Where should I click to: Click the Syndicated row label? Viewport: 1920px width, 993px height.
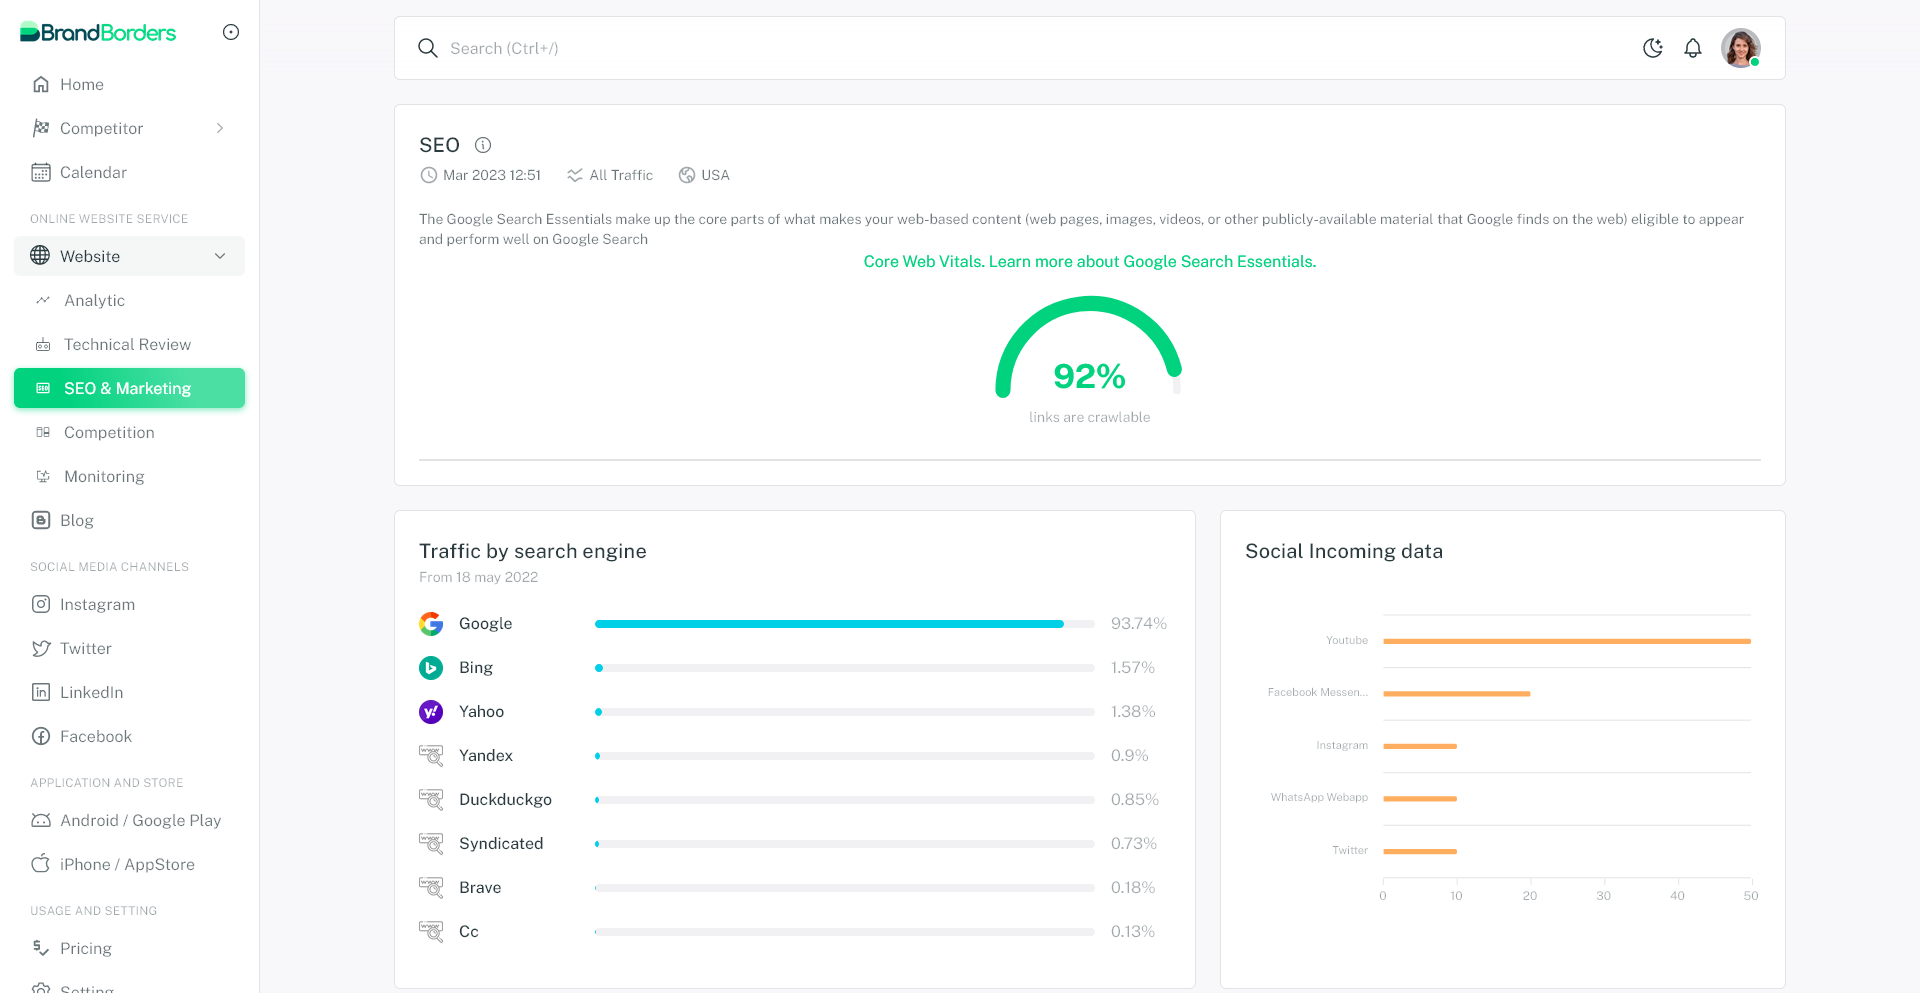pos(501,843)
